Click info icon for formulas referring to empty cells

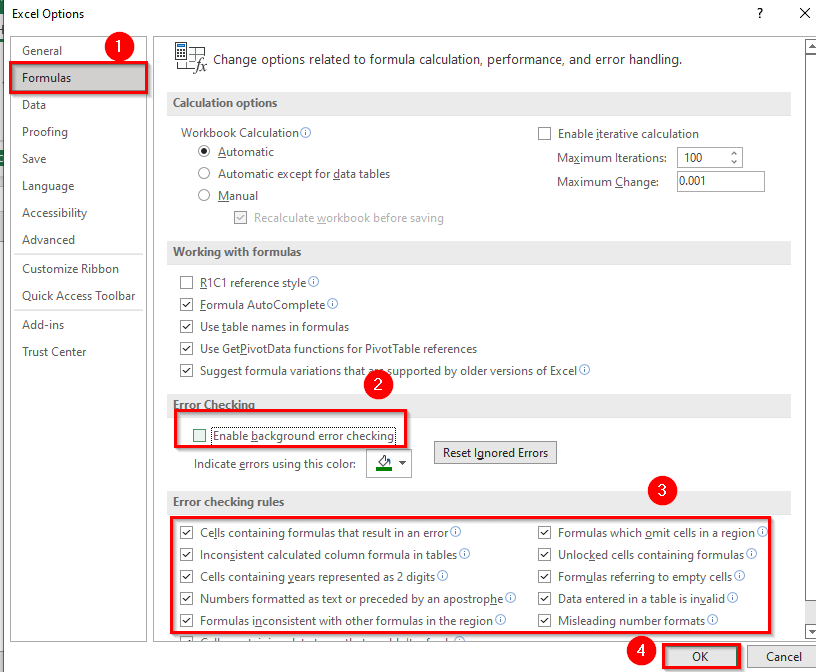(740, 576)
